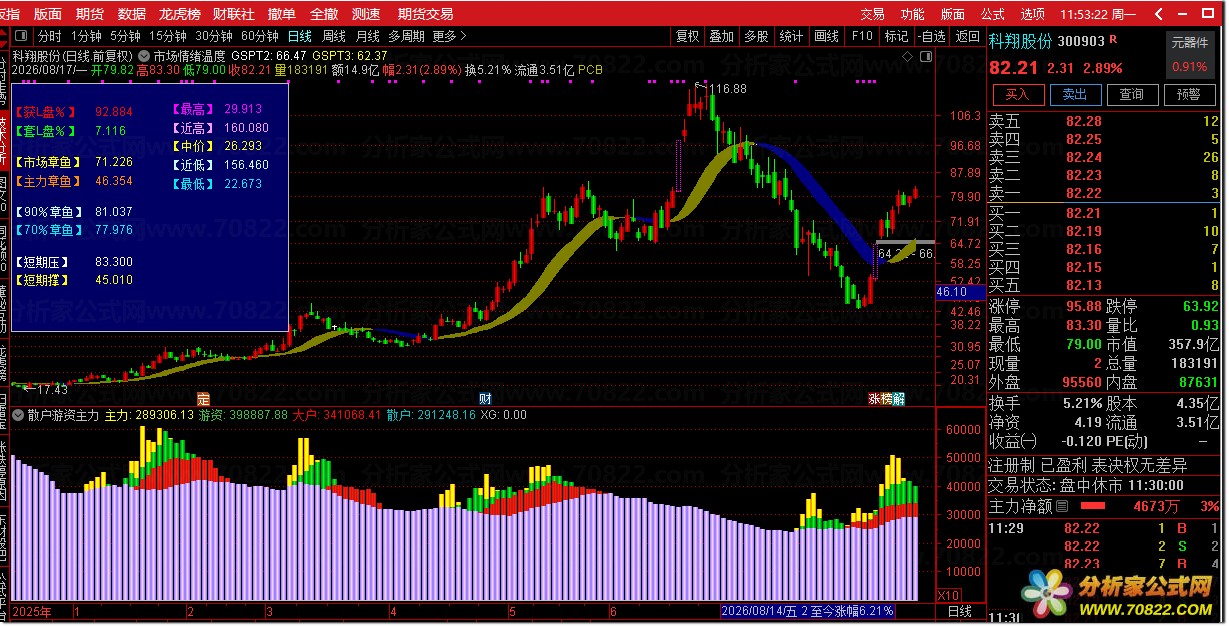Click the 榜 marker near the chart bottom

click(x=886, y=398)
